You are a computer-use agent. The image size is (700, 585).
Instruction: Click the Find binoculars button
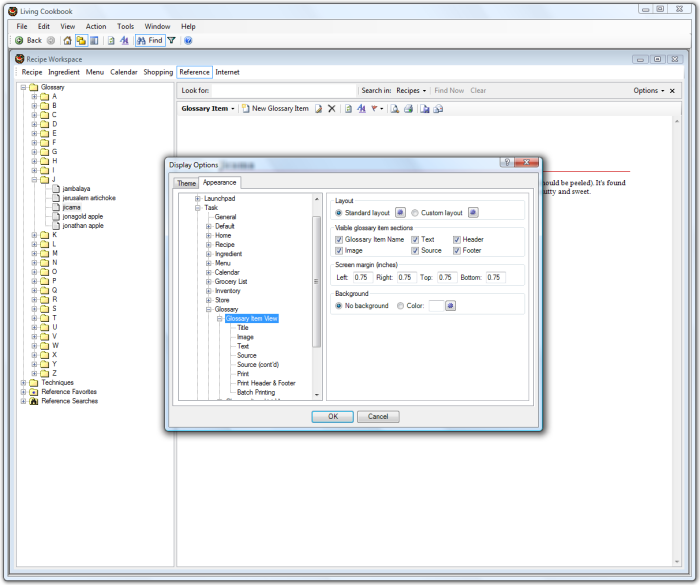click(x=150, y=41)
